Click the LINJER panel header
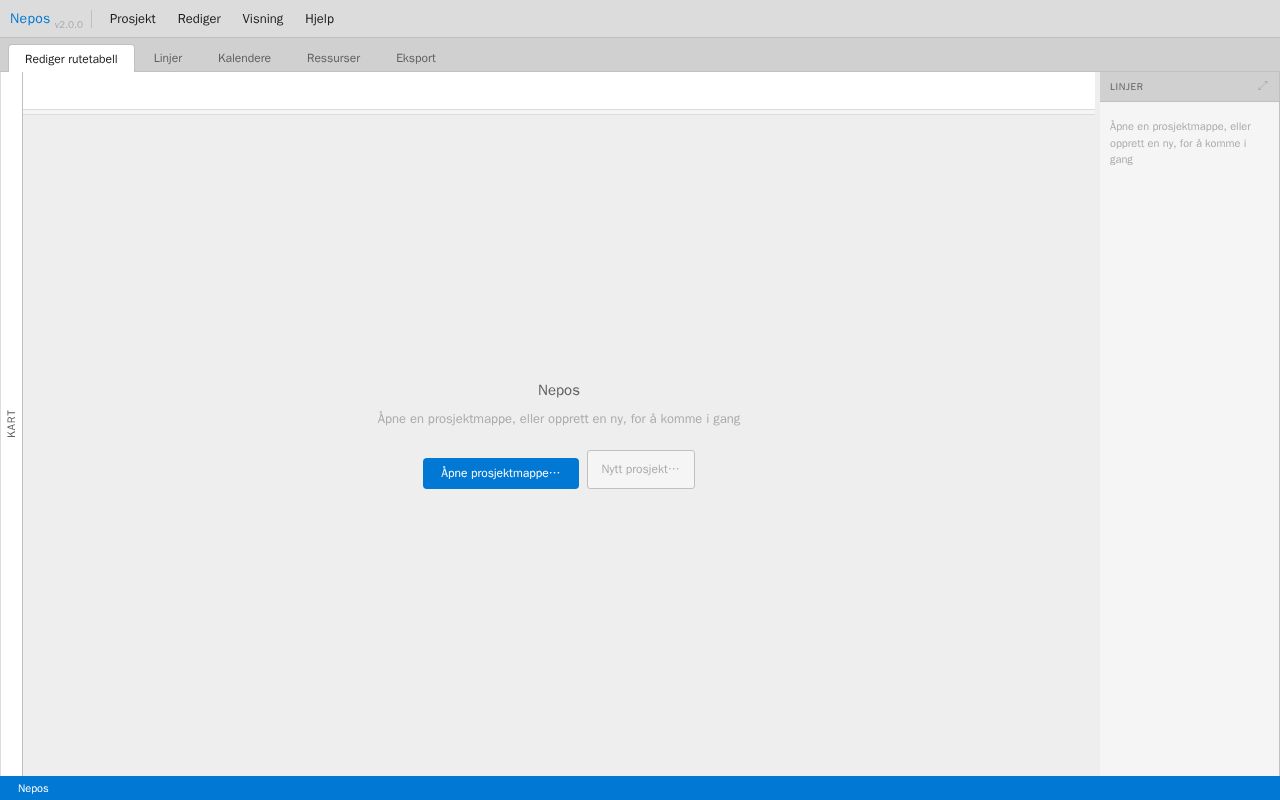 [x=1190, y=87]
